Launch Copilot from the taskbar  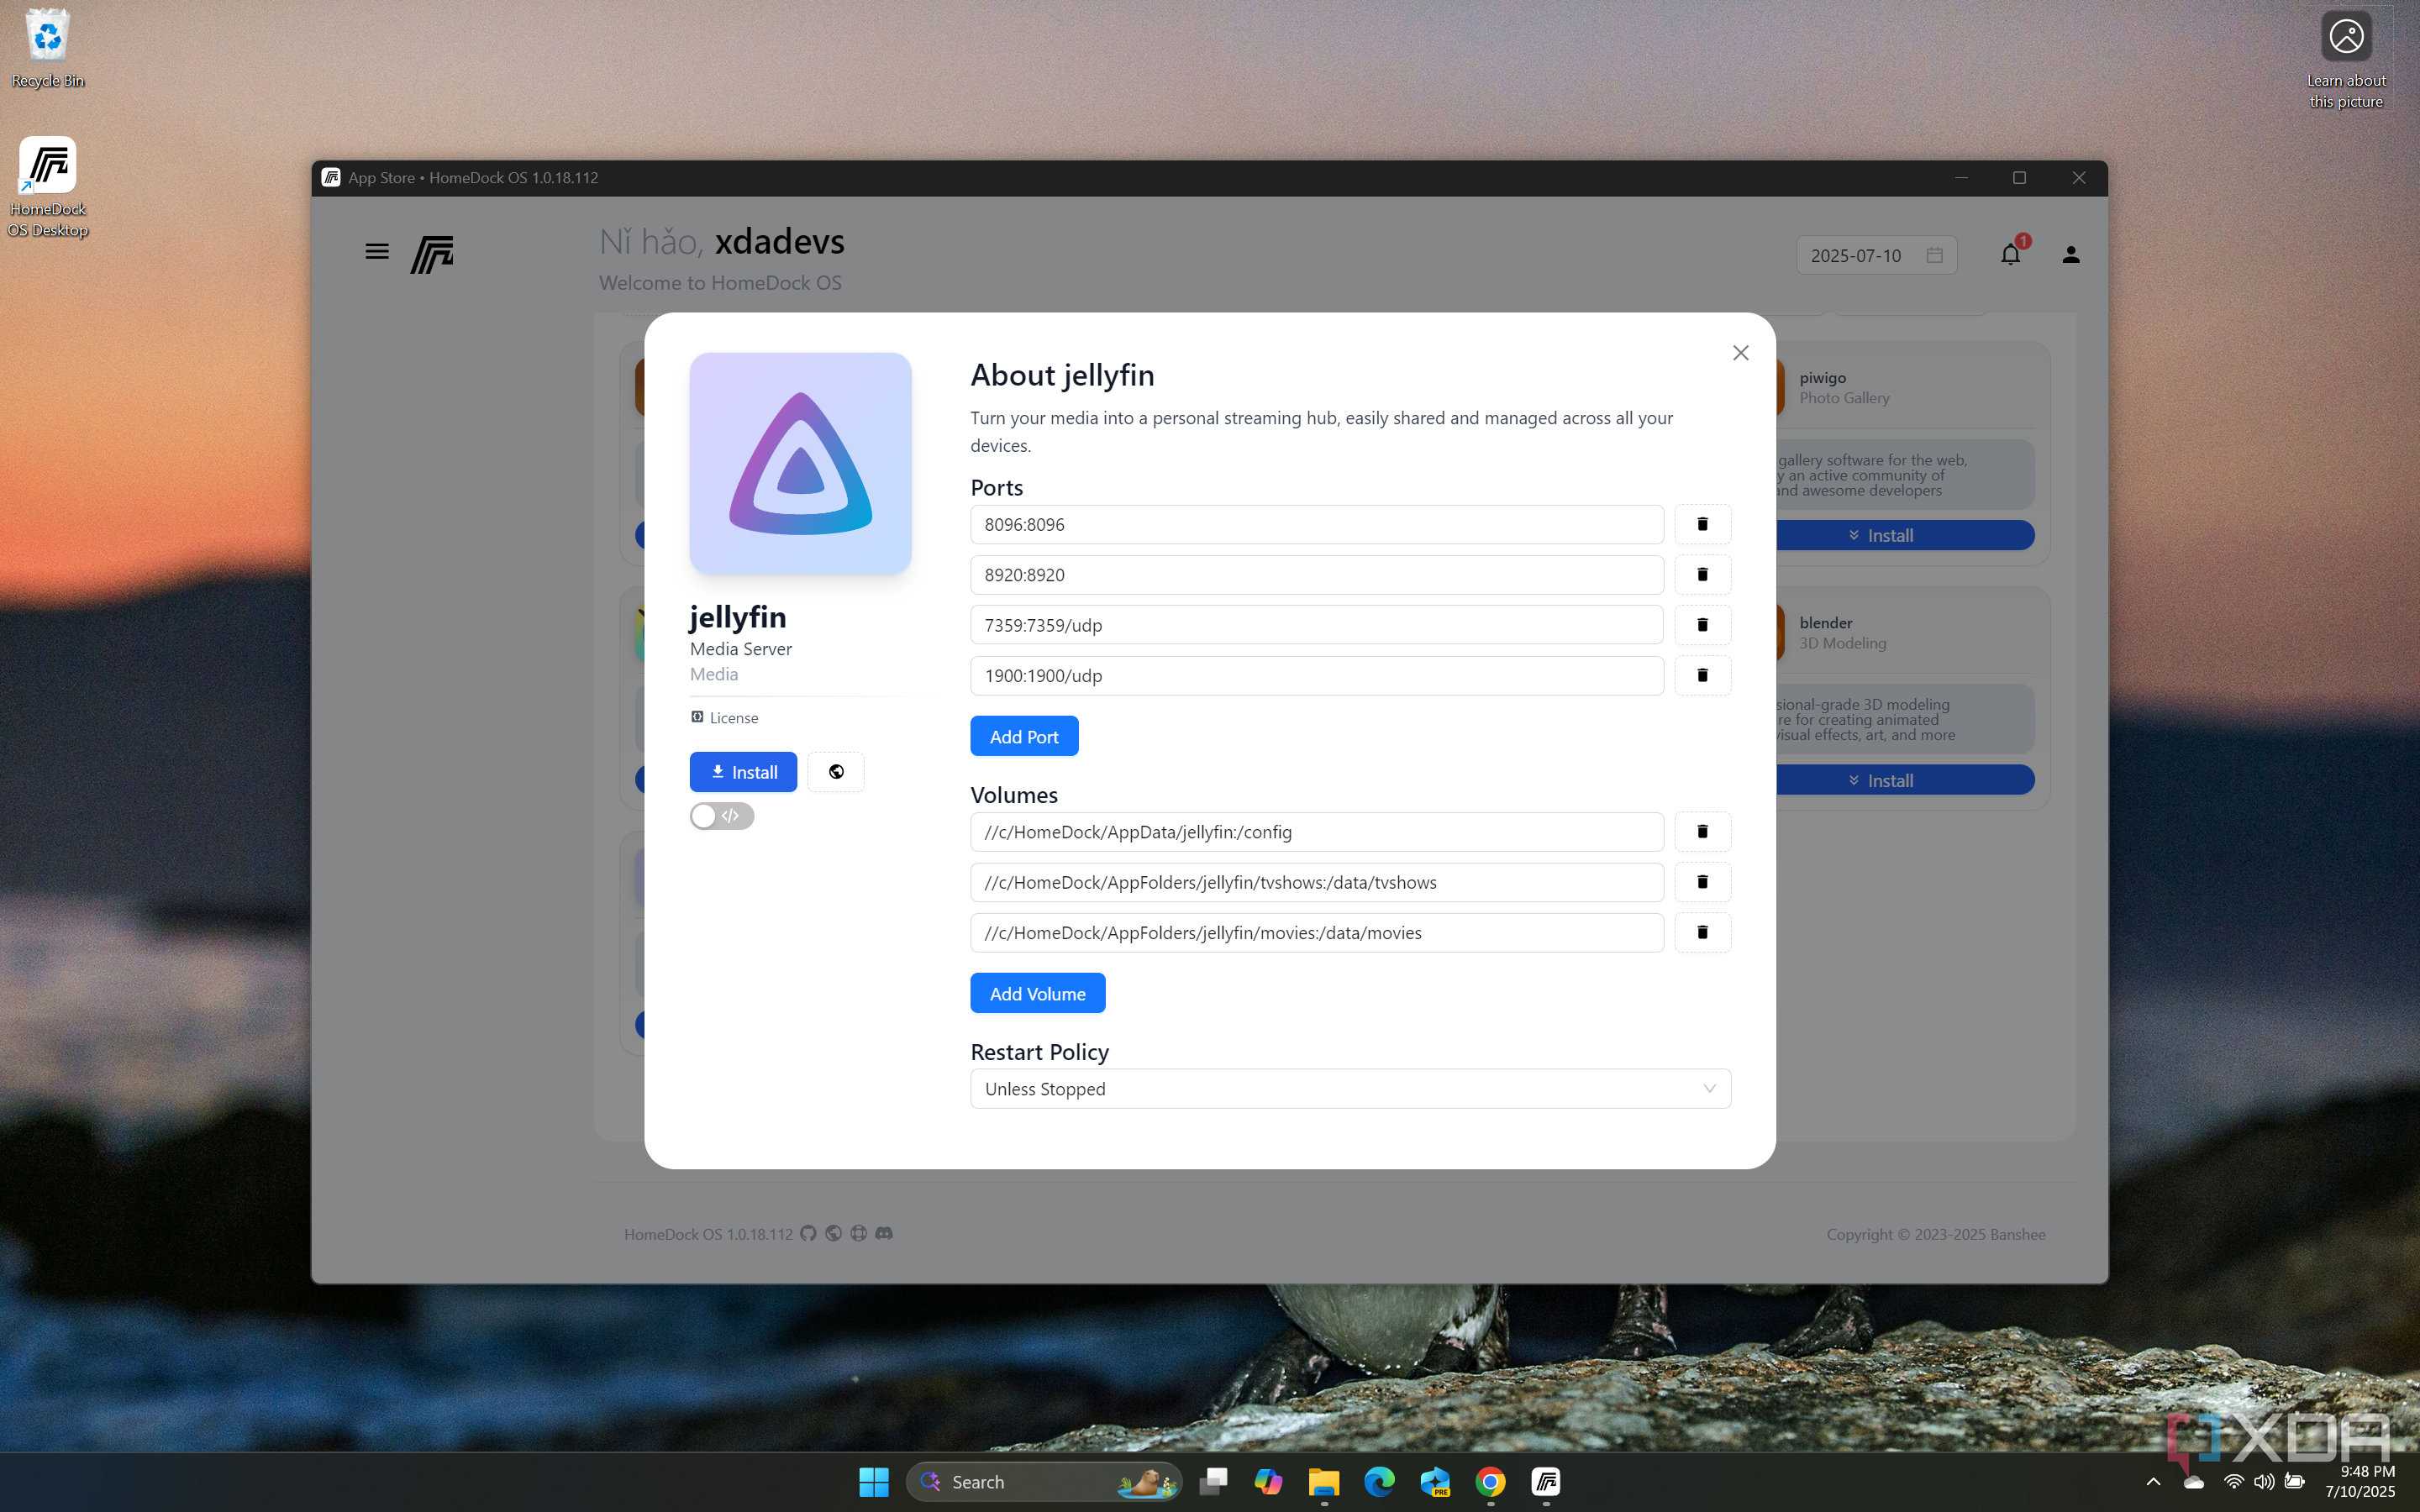[x=1268, y=1481]
